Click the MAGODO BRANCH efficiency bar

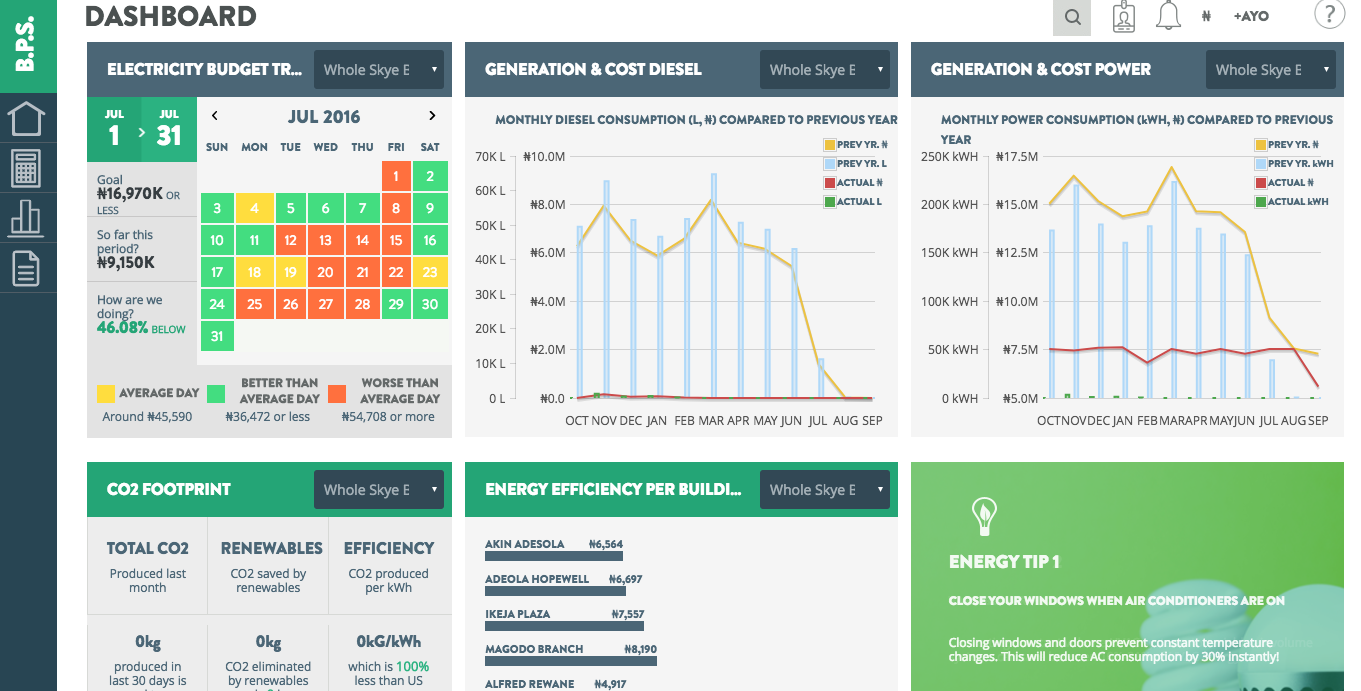coord(571,661)
